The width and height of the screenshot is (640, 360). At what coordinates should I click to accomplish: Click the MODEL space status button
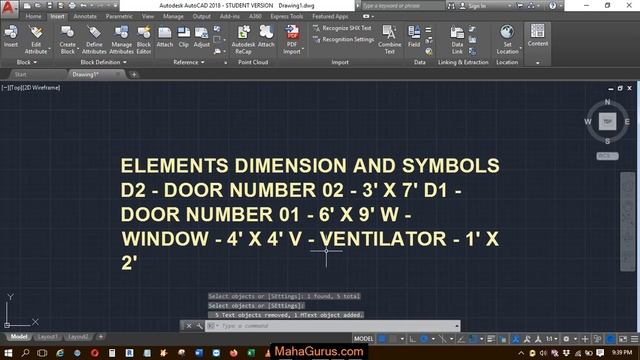click(x=363, y=339)
